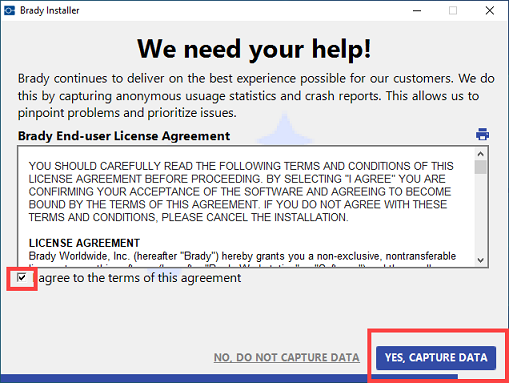Click the NO, DO NOT CAPTURE DATA link
Screen dimensions: 509x383
coord(287,358)
